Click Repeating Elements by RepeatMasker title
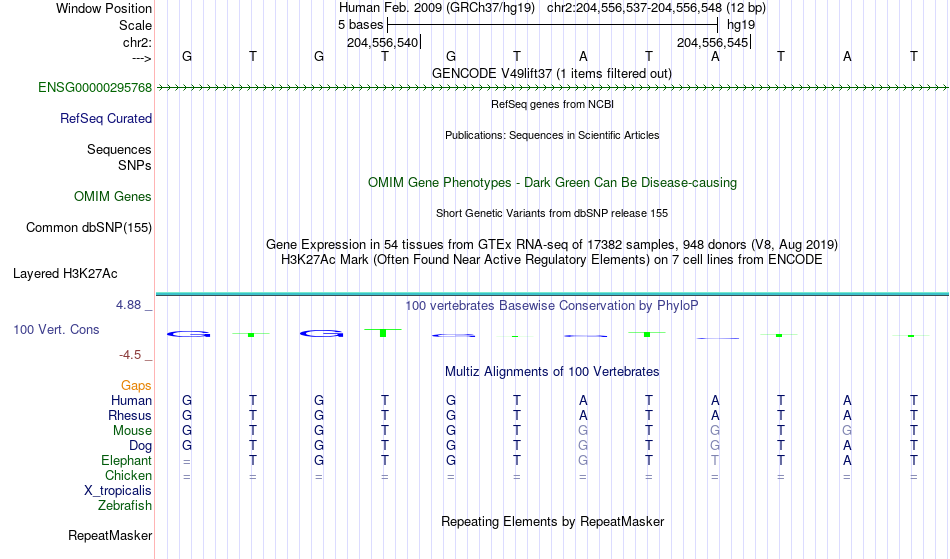This screenshot has height=559, width=950. coord(553,522)
